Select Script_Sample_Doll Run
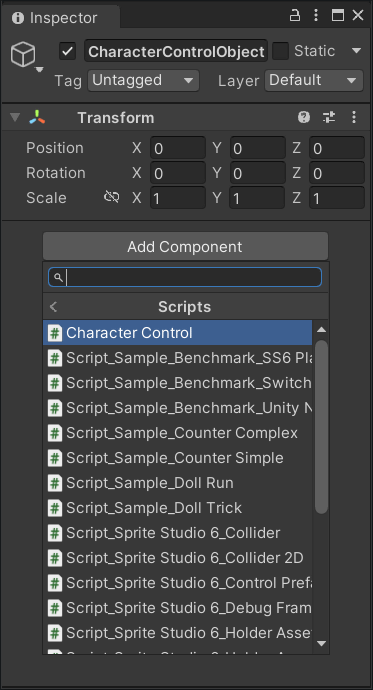 [177, 483]
